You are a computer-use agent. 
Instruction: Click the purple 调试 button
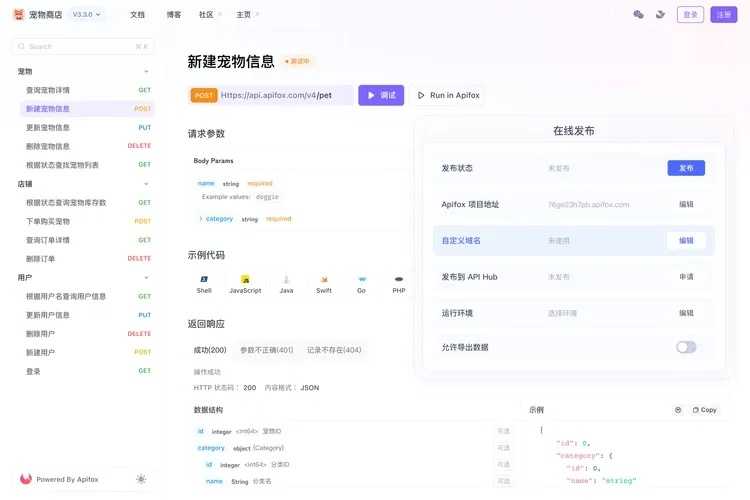pos(381,95)
